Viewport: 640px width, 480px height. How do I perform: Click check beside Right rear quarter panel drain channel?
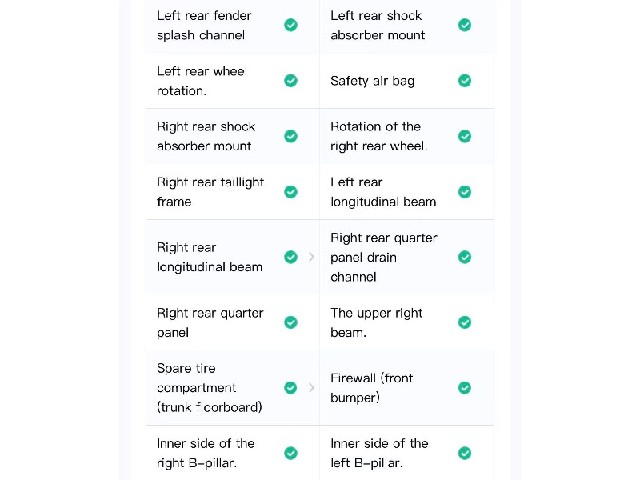[464, 257]
